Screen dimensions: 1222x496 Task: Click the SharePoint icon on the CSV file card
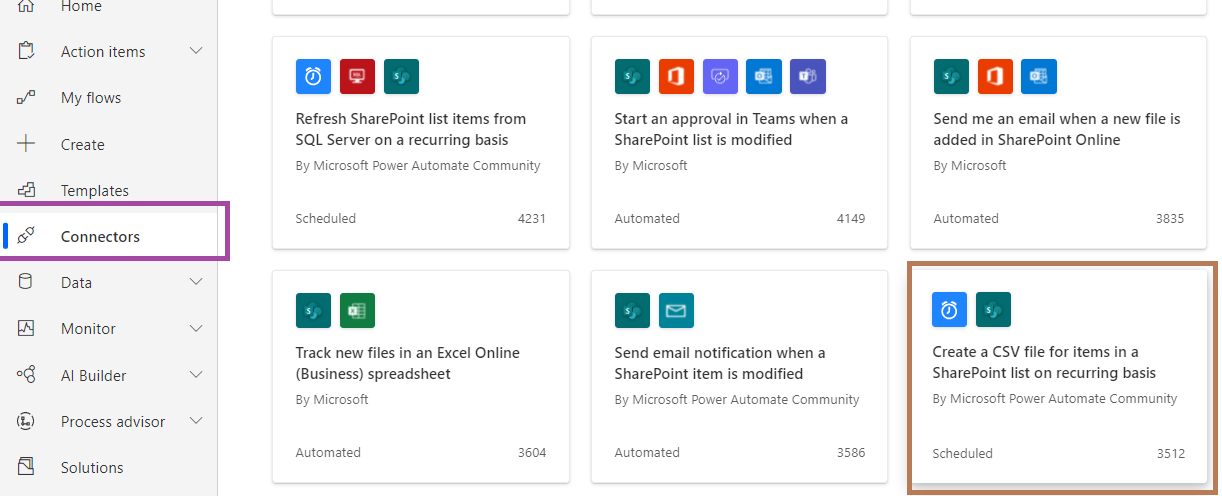pyautogui.click(x=994, y=309)
